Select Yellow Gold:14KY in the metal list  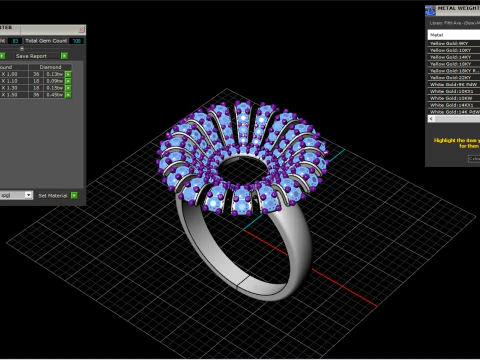454,57
